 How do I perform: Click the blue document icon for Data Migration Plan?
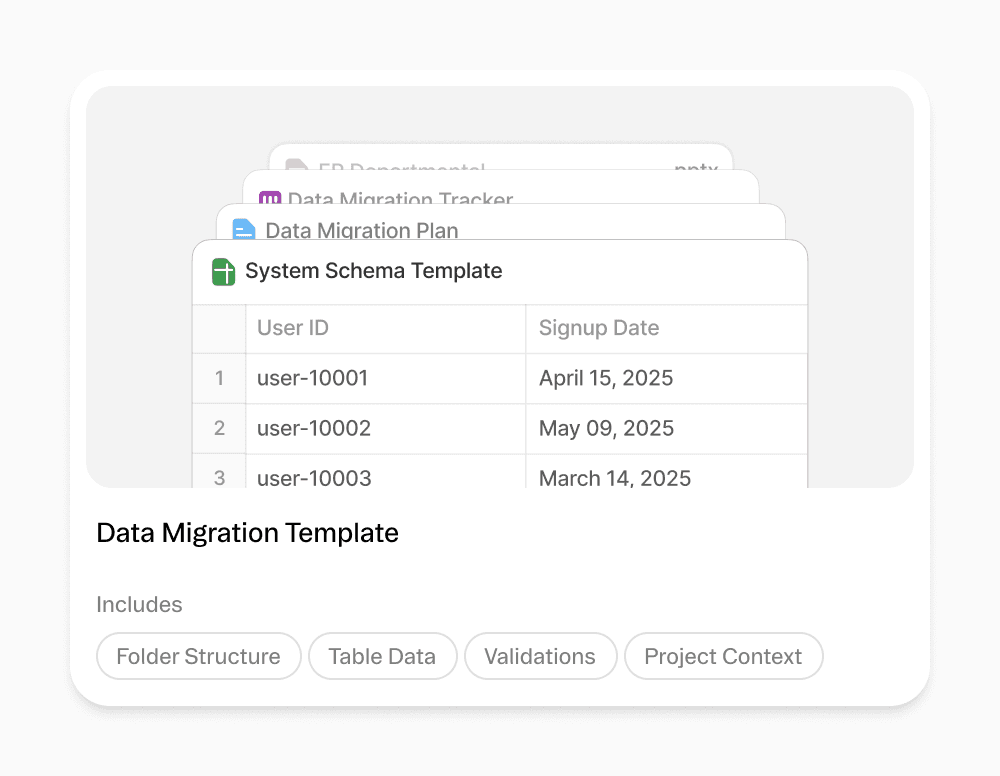tap(244, 230)
